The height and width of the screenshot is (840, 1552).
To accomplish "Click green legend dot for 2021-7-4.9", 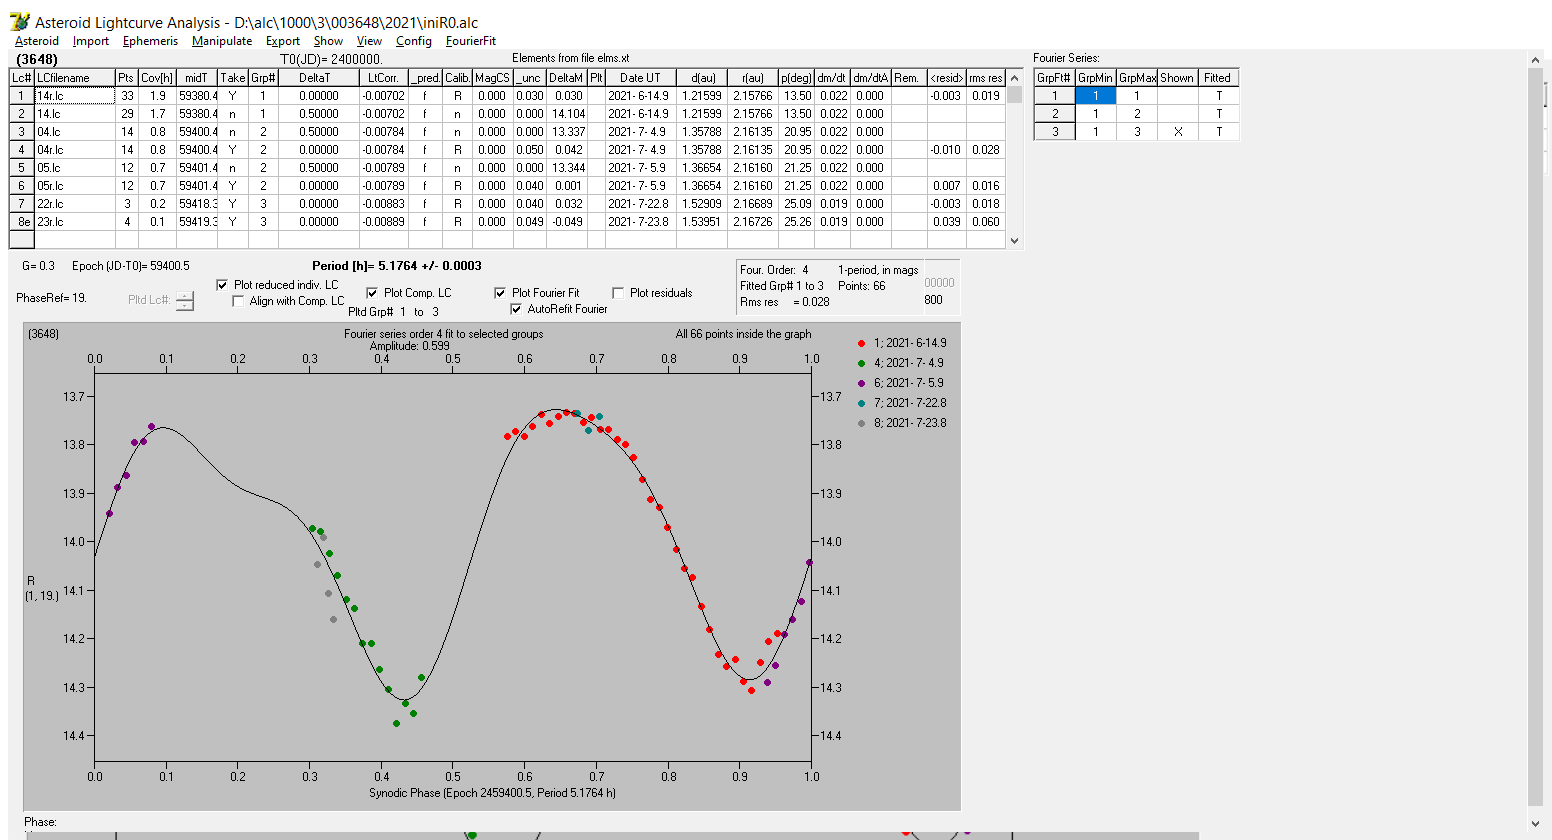I will tap(861, 363).
